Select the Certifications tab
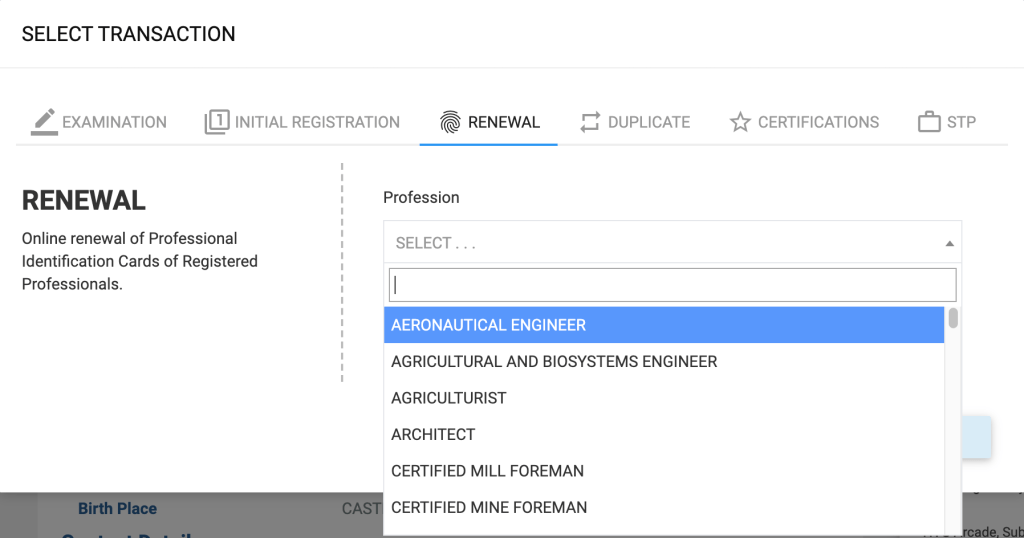 pos(818,122)
